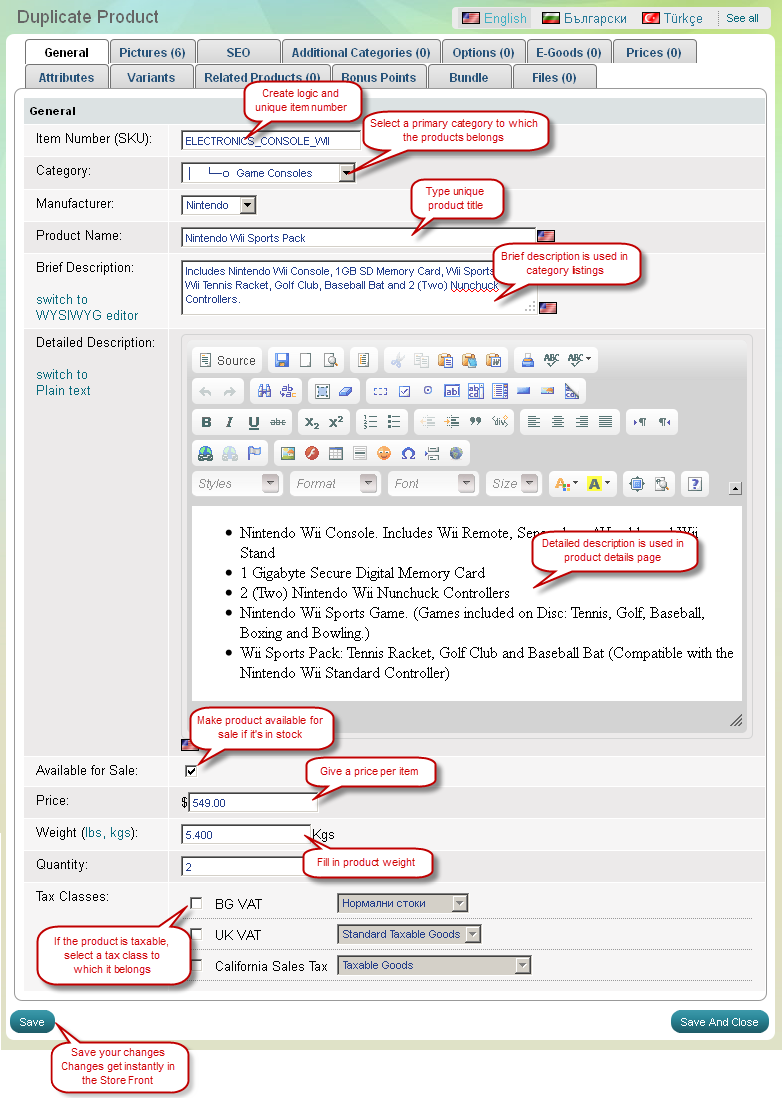The image size is (782, 1098).
Task: Click the Bold formatting icon
Action: coord(206,422)
